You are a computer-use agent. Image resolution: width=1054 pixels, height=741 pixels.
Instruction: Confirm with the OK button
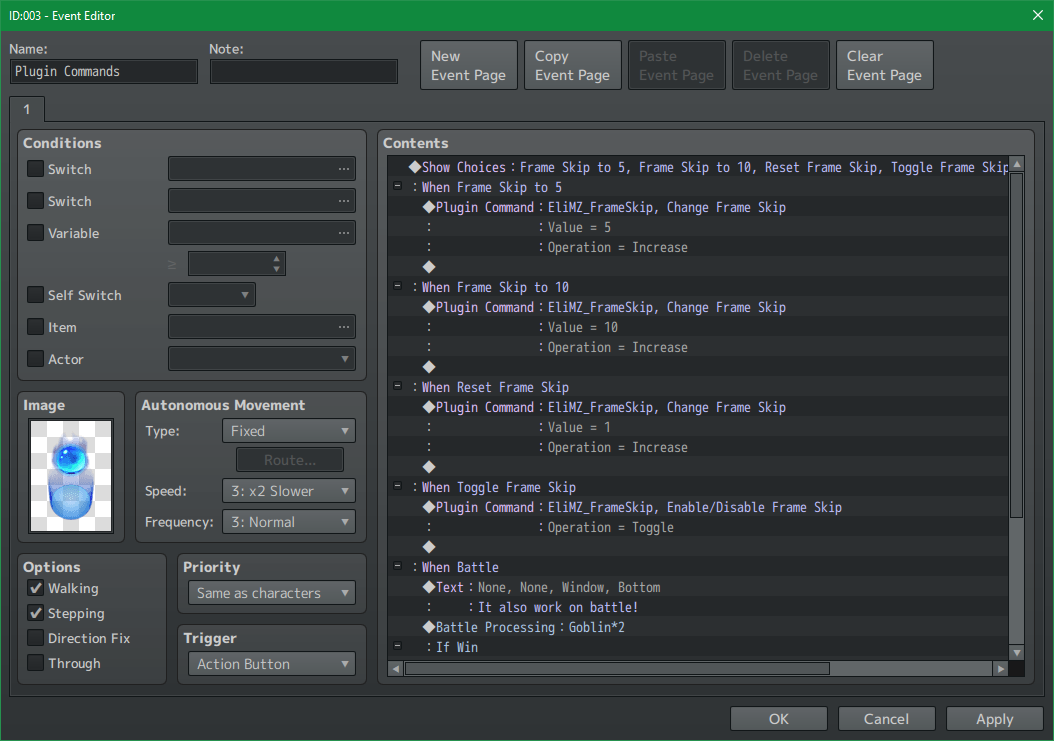(778, 719)
